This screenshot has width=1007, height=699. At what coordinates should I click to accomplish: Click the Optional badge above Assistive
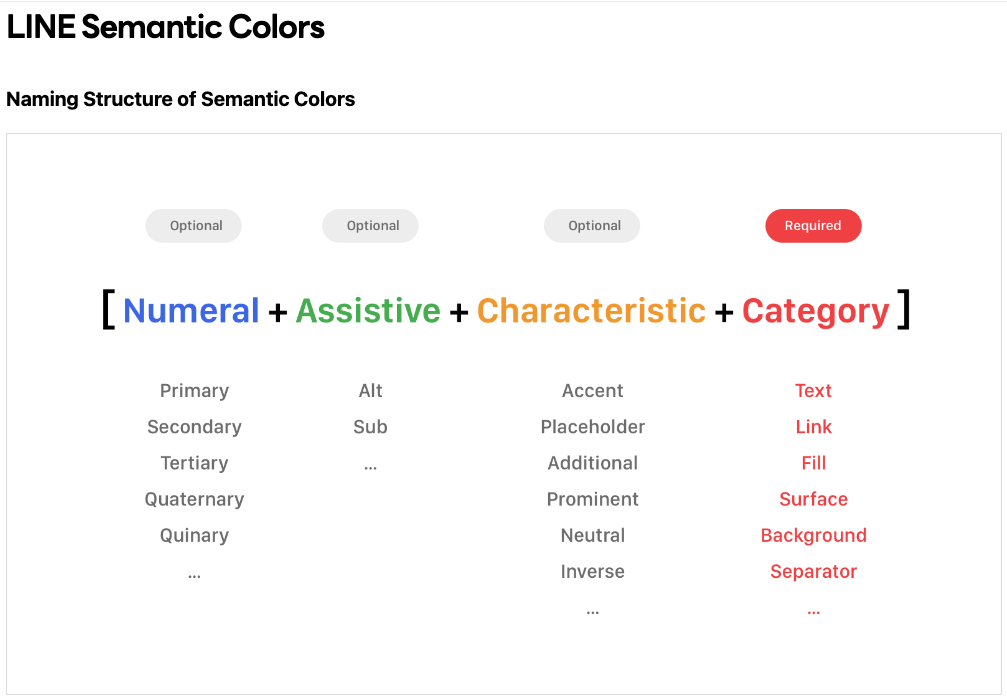tap(371, 226)
